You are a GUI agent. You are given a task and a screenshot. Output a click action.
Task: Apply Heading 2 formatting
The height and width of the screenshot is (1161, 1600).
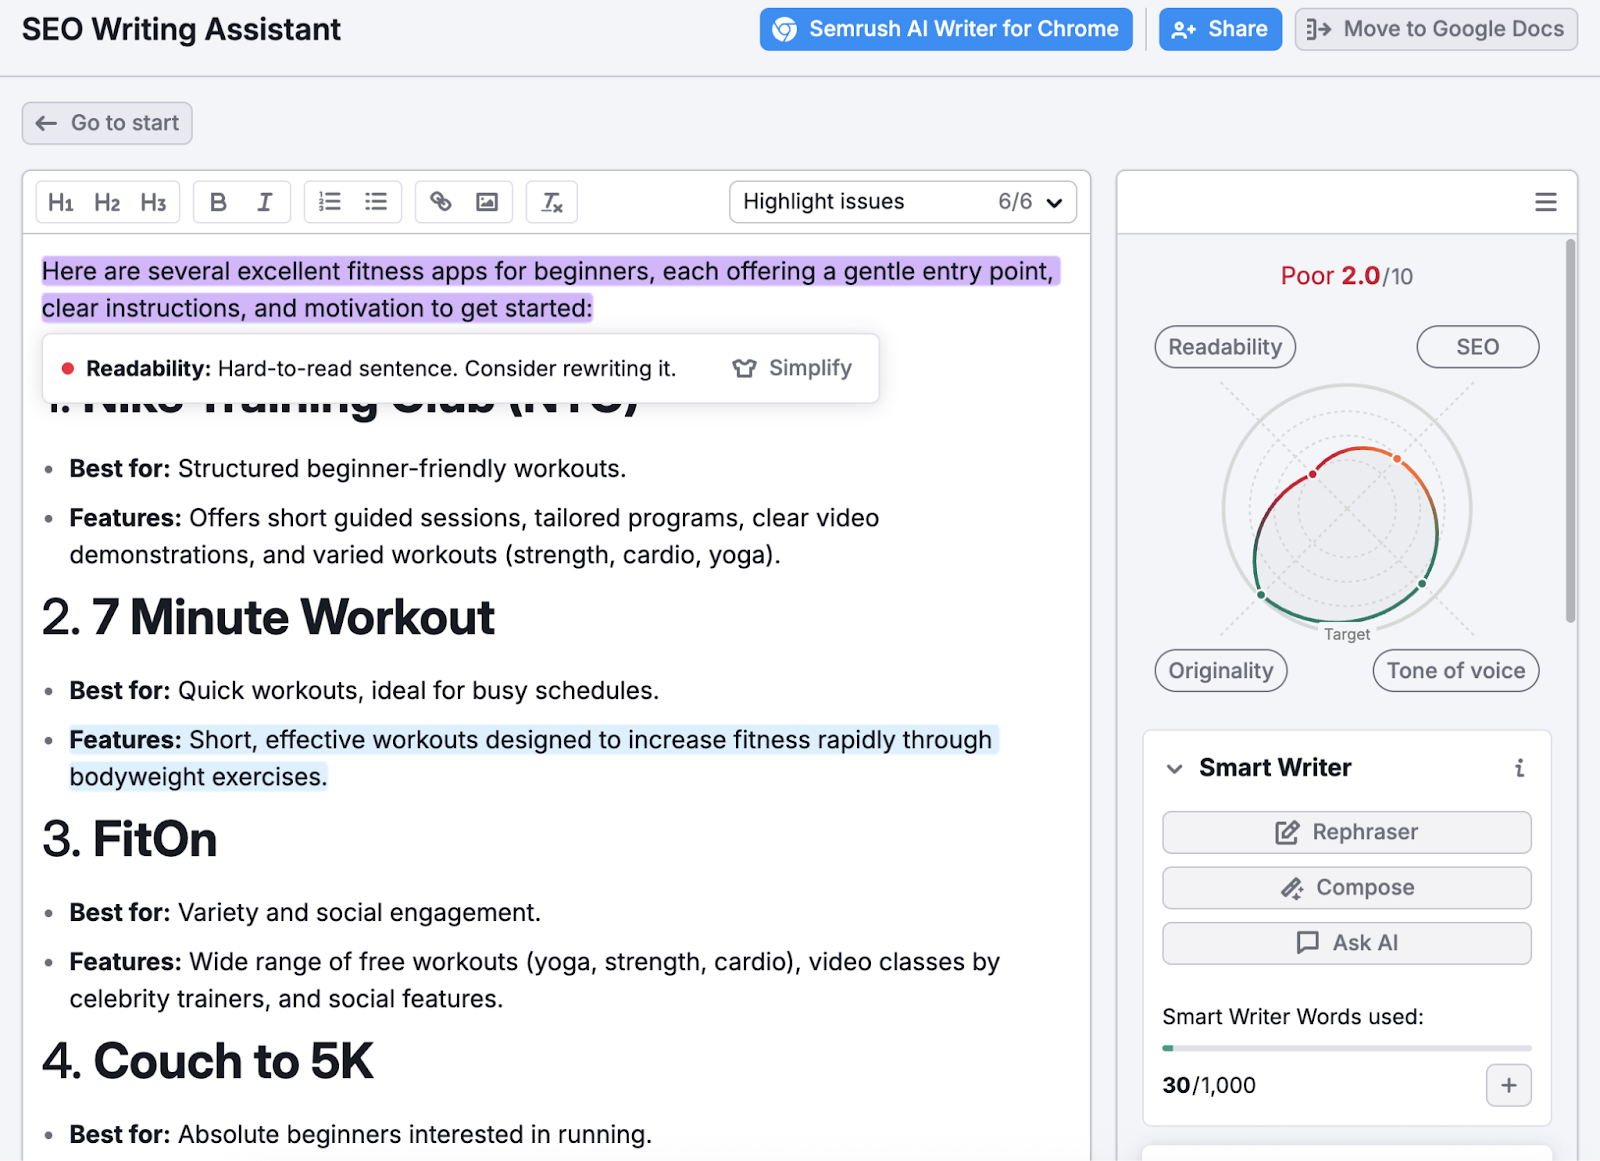point(107,201)
